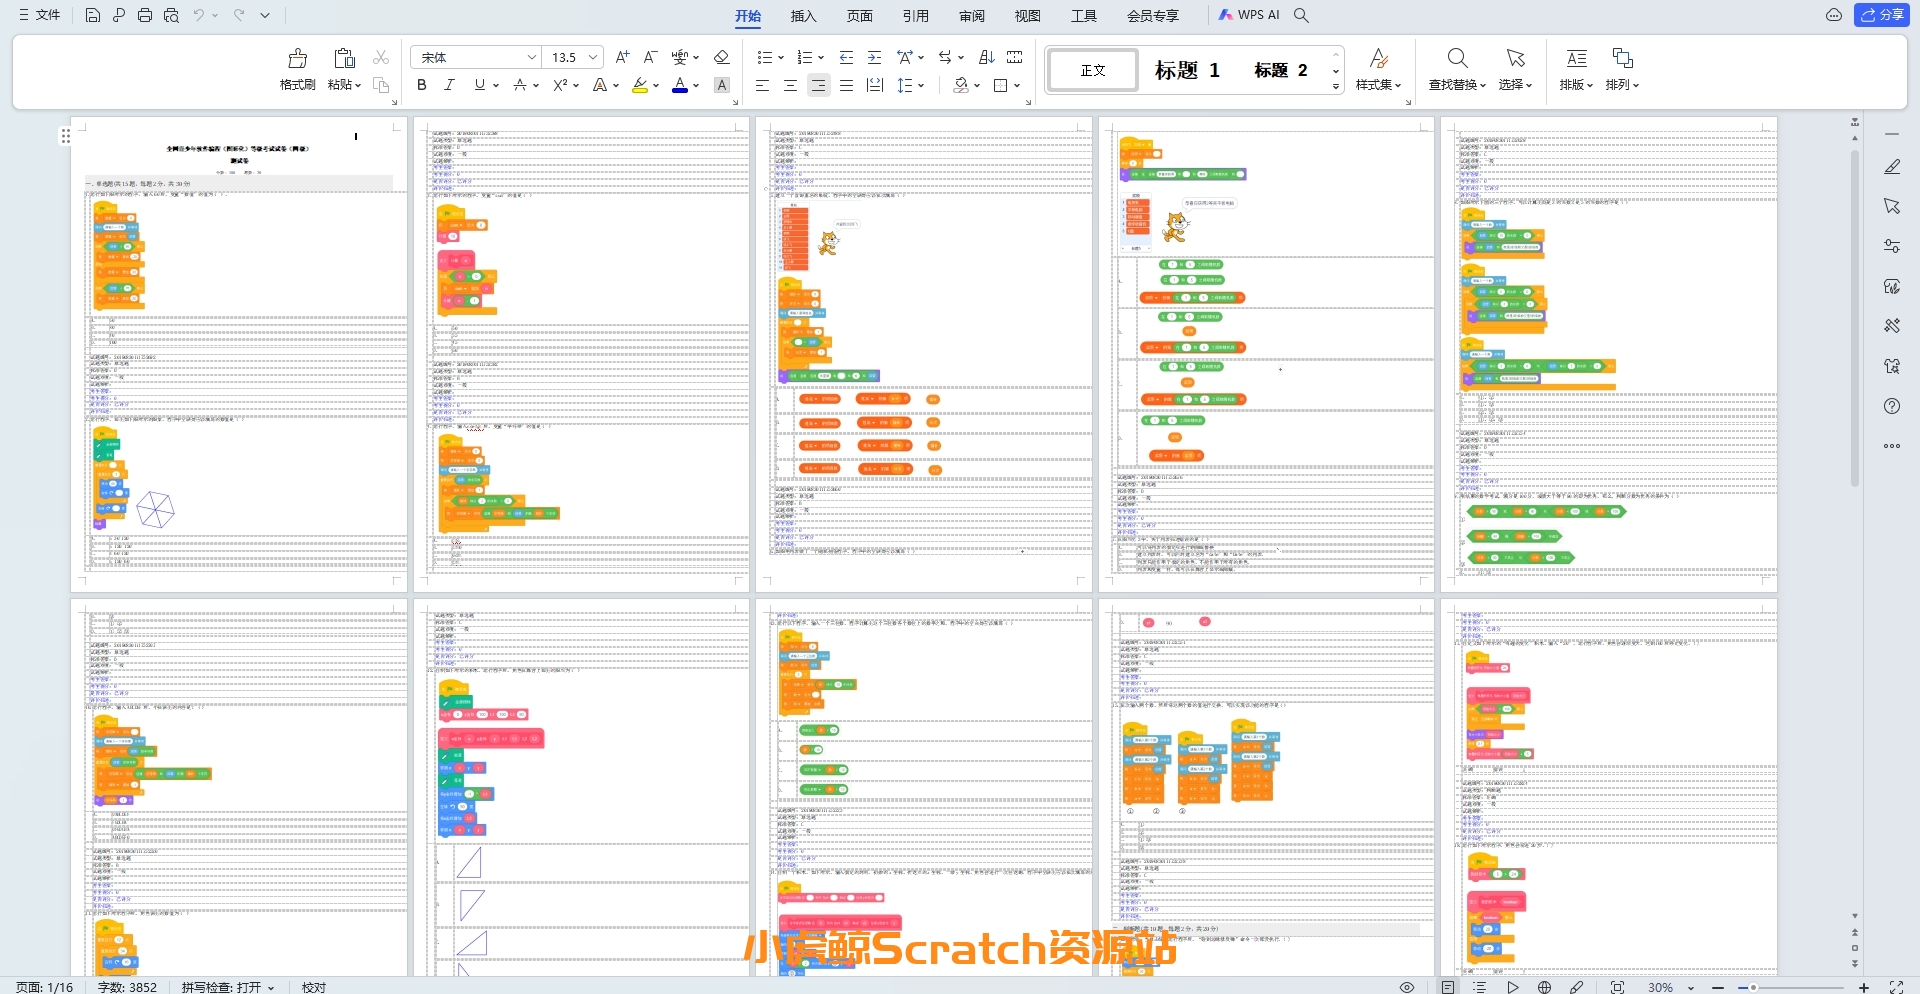The image size is (1920, 994).
Task: Click the increase indent icon
Action: 875,58
